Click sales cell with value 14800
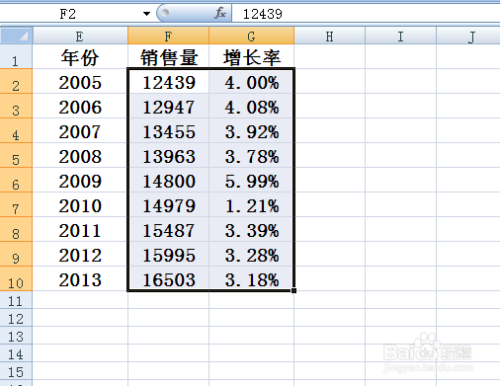Viewport: 500px width, 386px height. tap(168, 180)
